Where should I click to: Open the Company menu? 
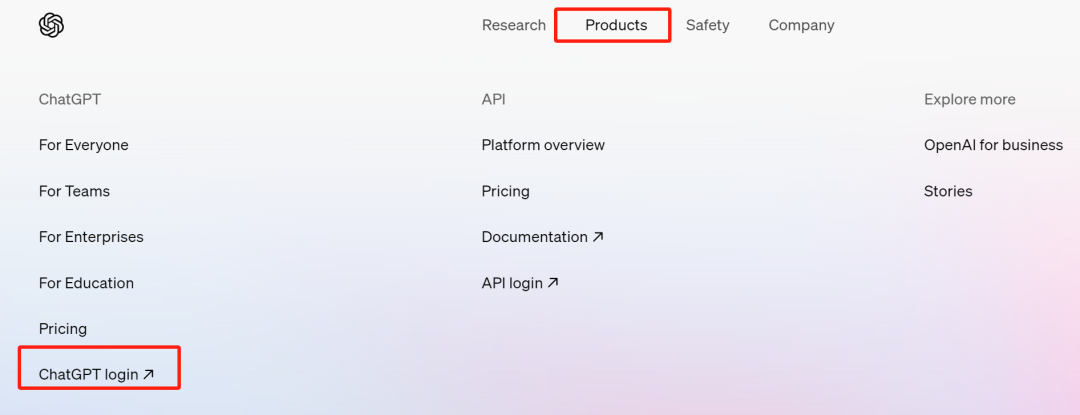click(801, 25)
